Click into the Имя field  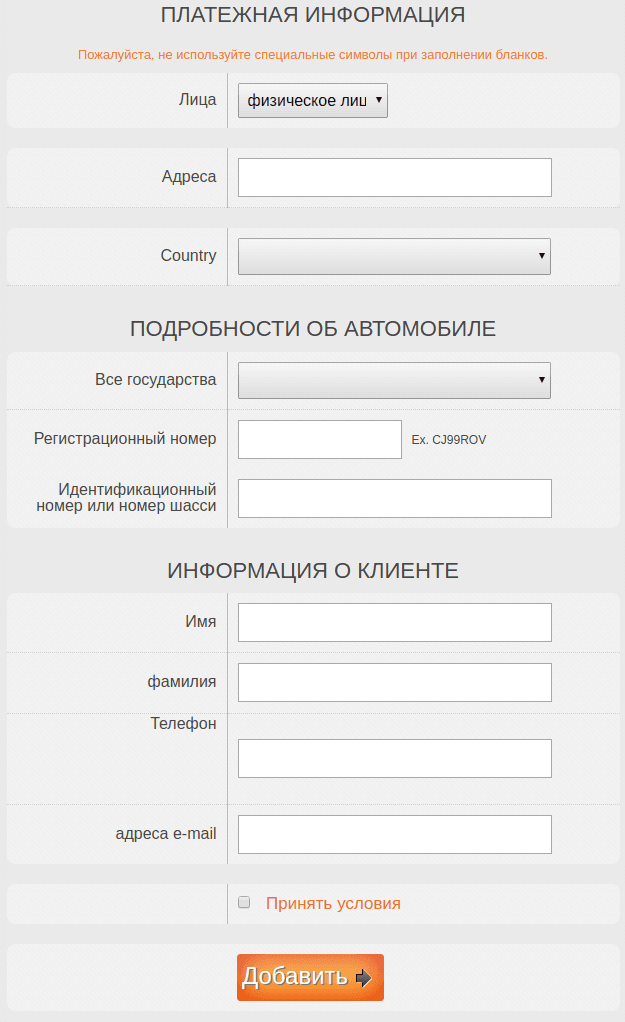(x=394, y=622)
